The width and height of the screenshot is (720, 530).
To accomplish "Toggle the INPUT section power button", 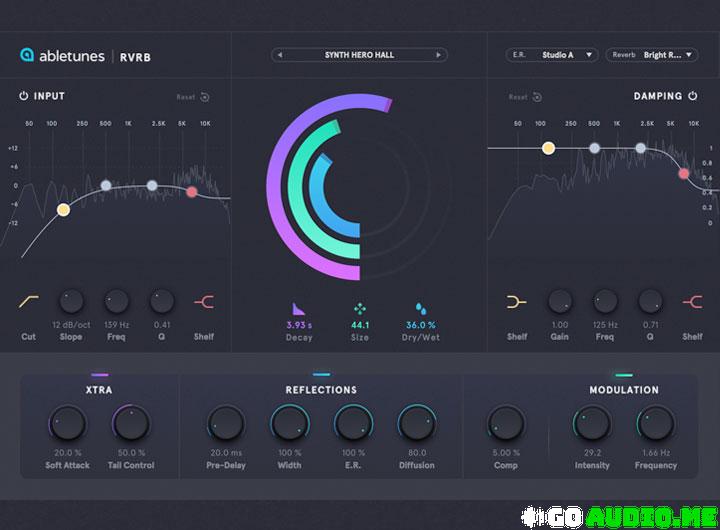I will pos(23,96).
